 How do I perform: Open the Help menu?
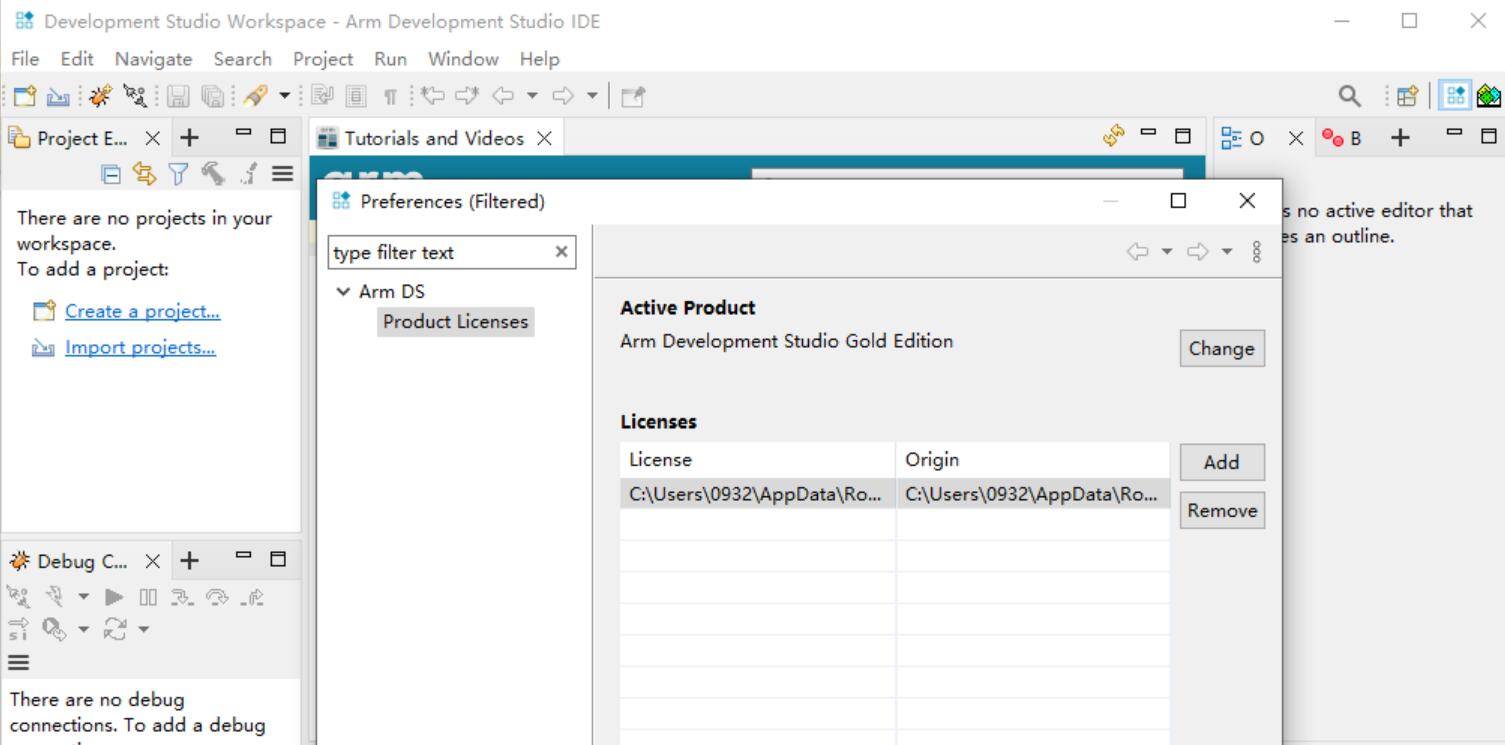pyautogui.click(x=540, y=60)
